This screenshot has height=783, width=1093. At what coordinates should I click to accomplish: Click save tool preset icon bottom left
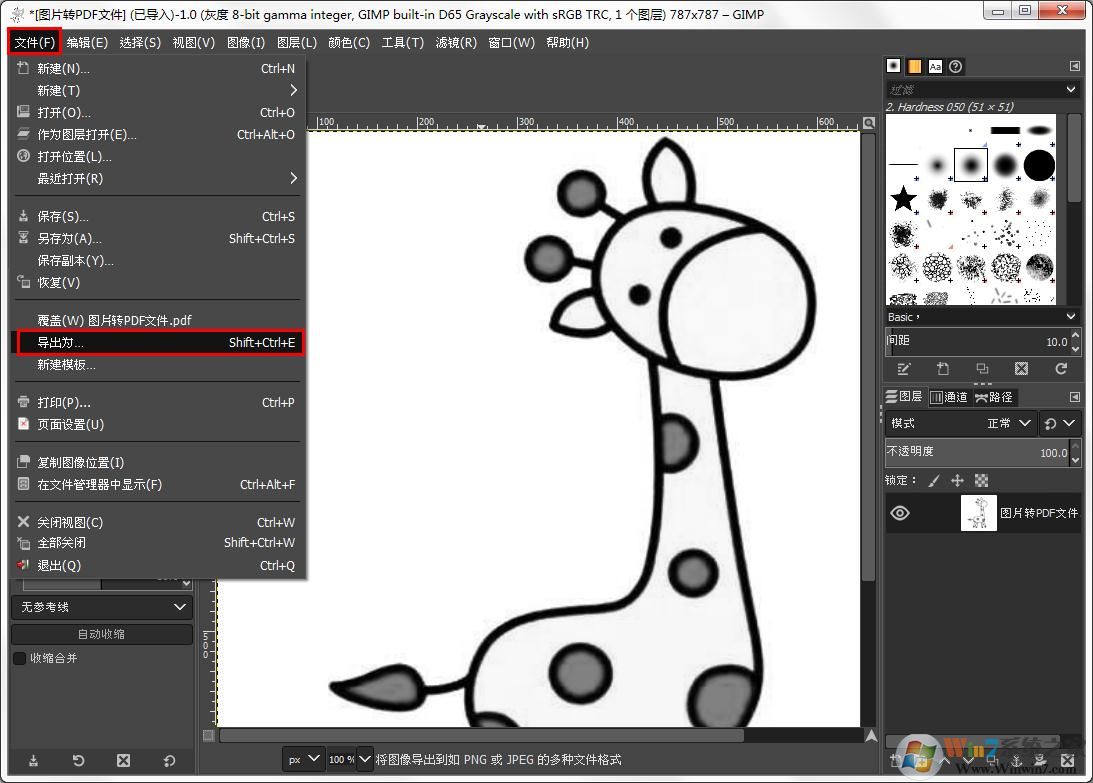pyautogui.click(x=33, y=761)
